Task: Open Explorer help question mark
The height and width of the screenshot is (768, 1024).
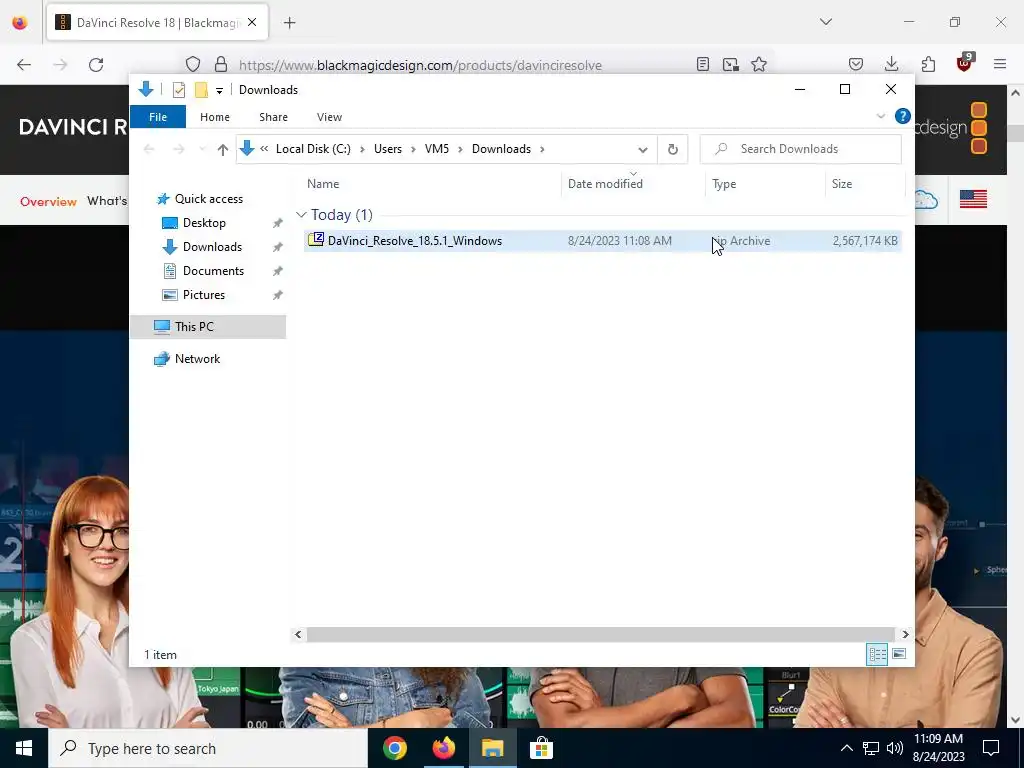Action: [903, 116]
